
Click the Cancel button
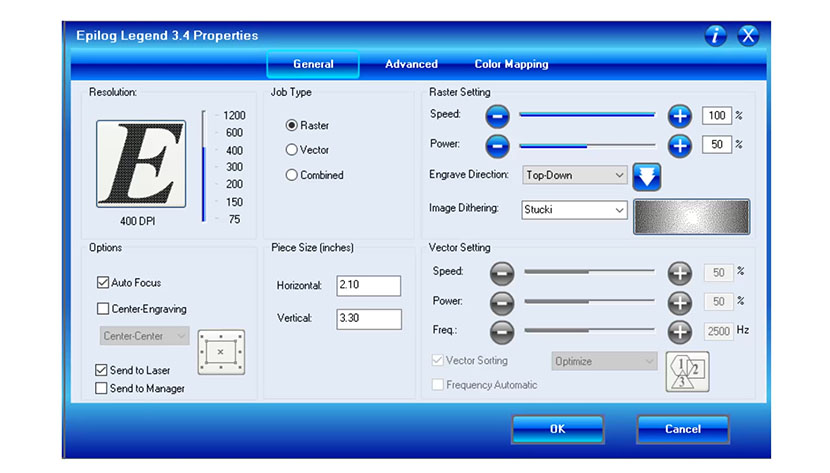click(683, 429)
